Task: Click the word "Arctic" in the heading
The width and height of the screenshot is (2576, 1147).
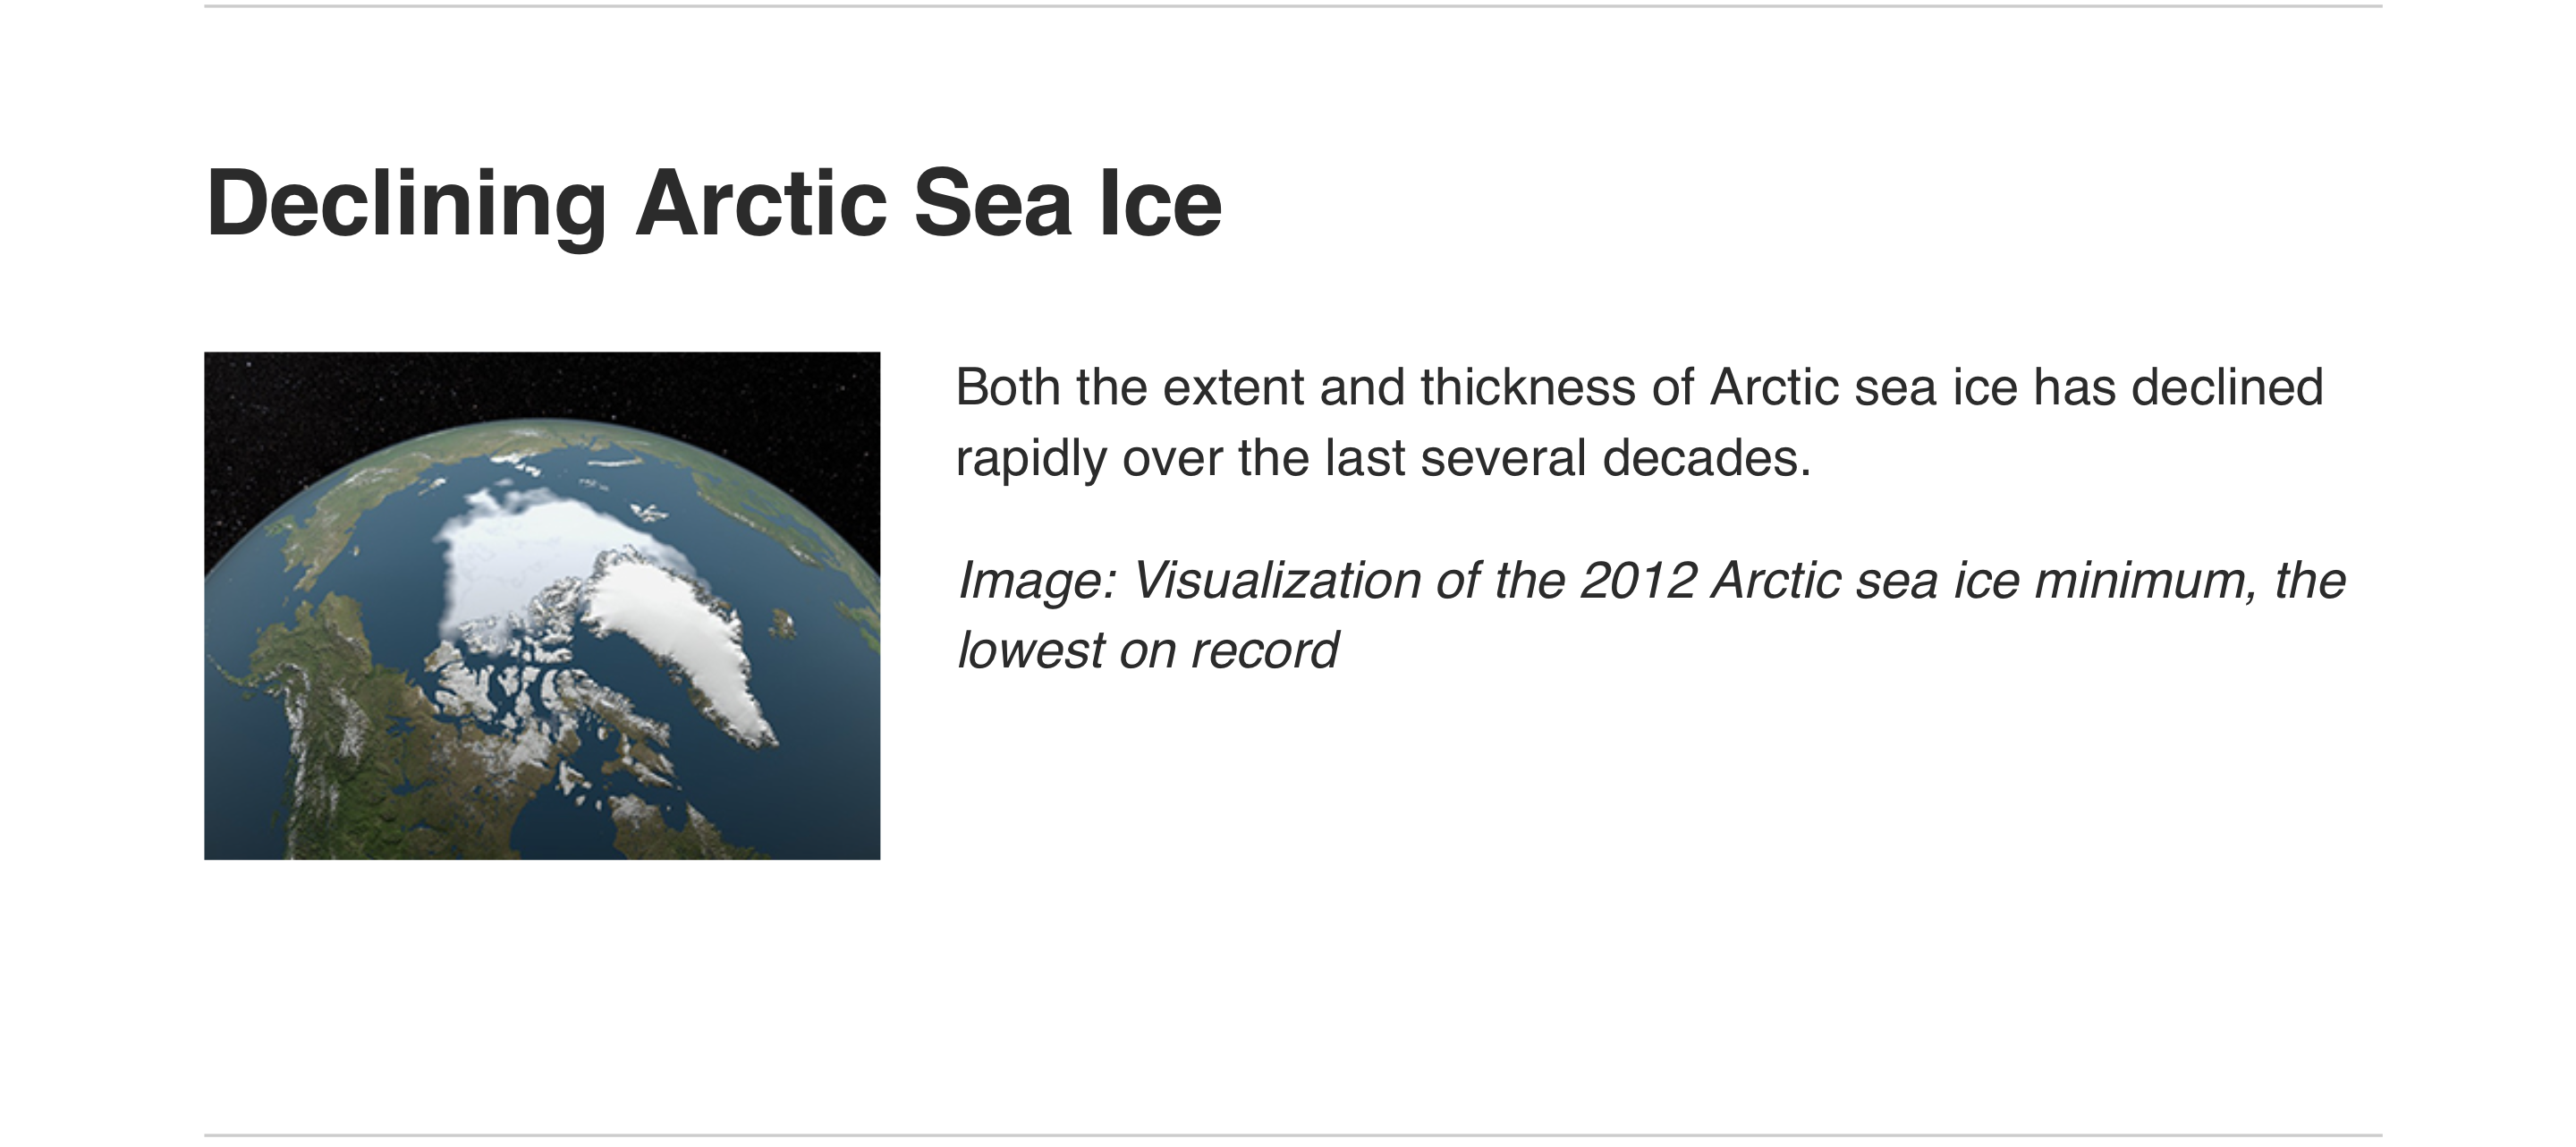Action: click(761, 203)
